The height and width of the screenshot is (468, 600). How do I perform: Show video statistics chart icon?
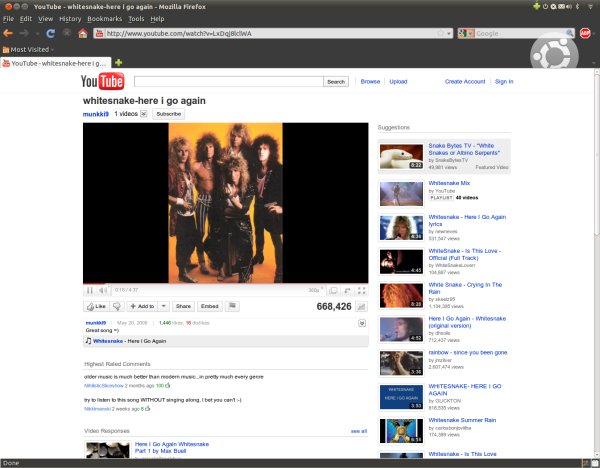tap(361, 307)
